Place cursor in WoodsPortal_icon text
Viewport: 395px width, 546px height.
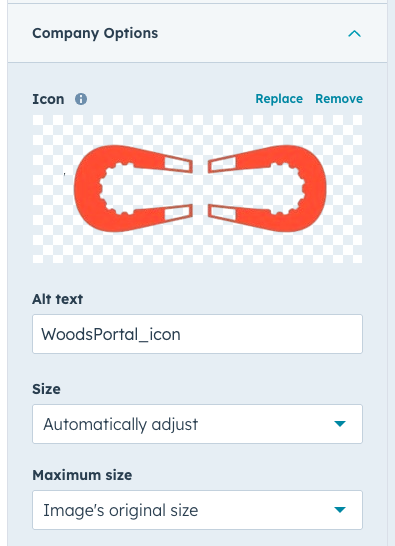pos(111,335)
